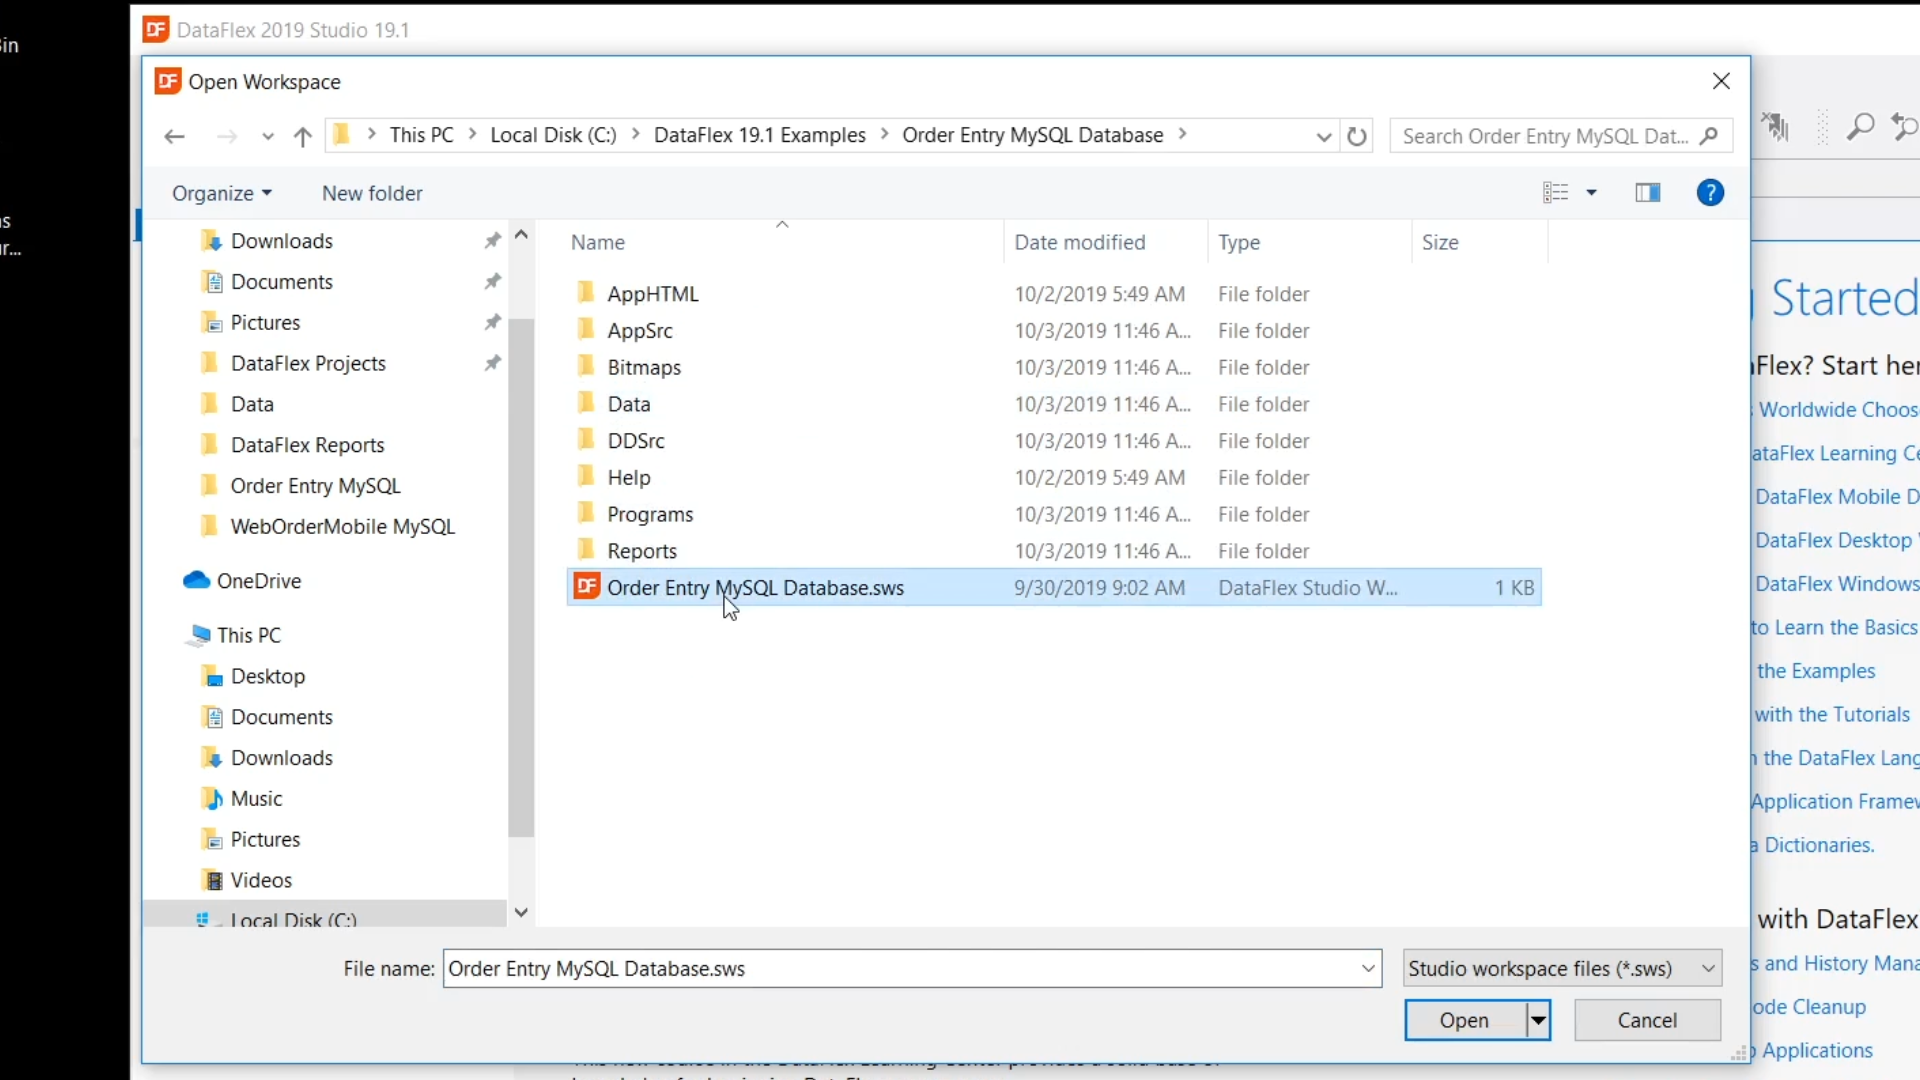Open the dialog Help icon
1920x1080 pixels.
pyautogui.click(x=1710, y=193)
